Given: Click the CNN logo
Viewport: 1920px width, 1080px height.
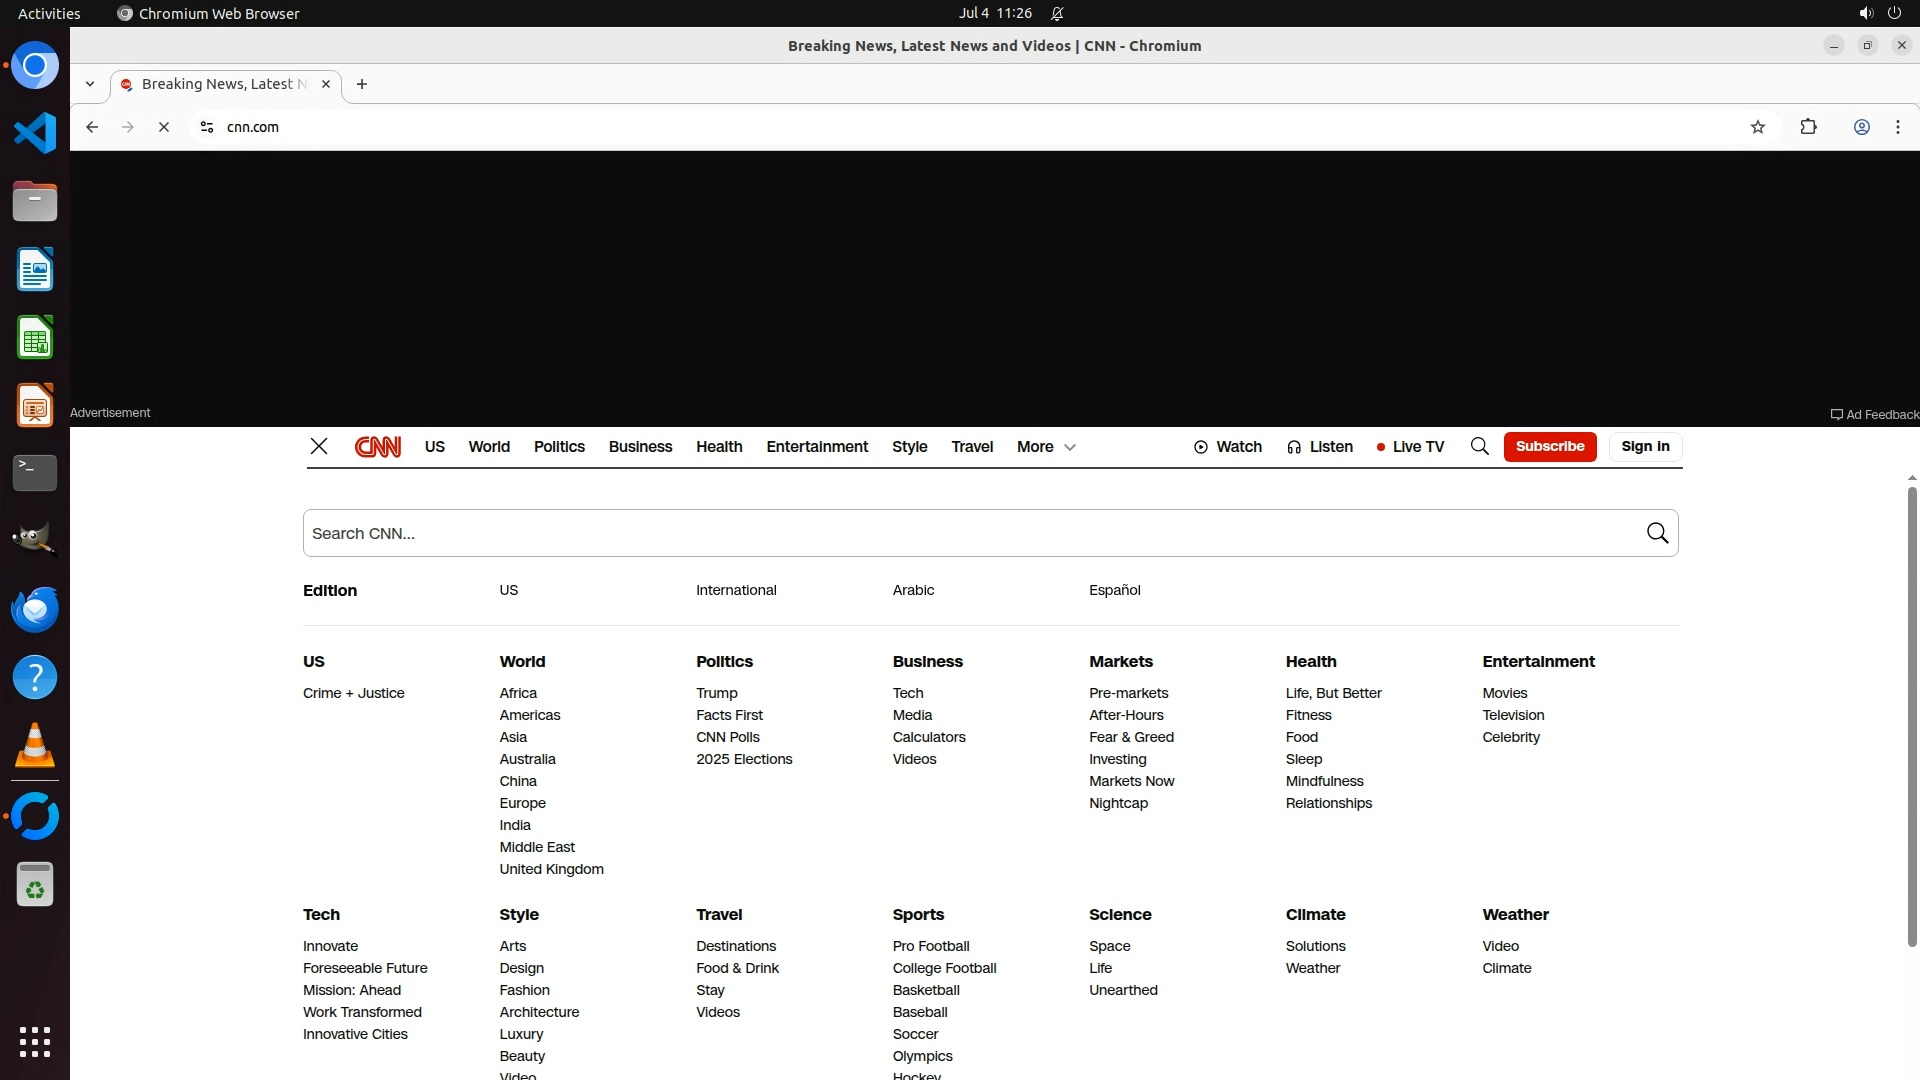Looking at the screenshot, I should 378,447.
